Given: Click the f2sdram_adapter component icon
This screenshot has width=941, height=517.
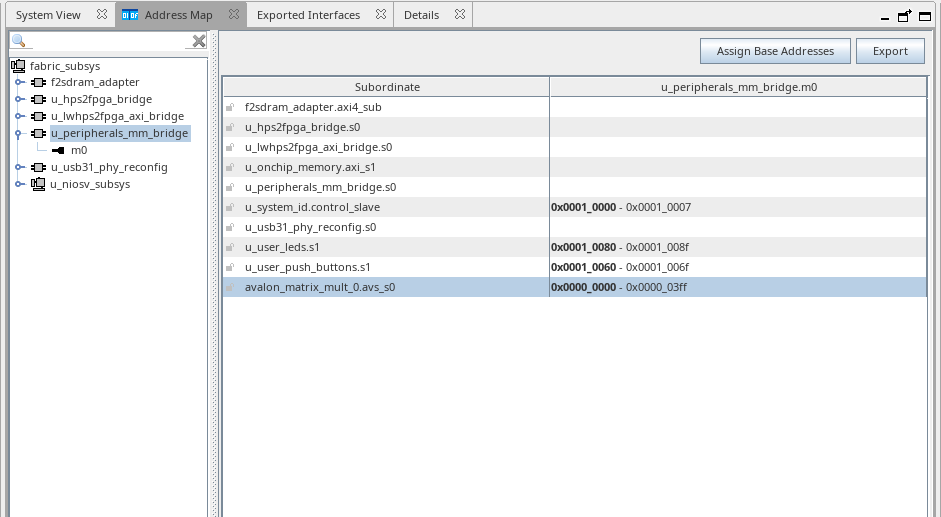Looking at the screenshot, I should tap(38, 82).
